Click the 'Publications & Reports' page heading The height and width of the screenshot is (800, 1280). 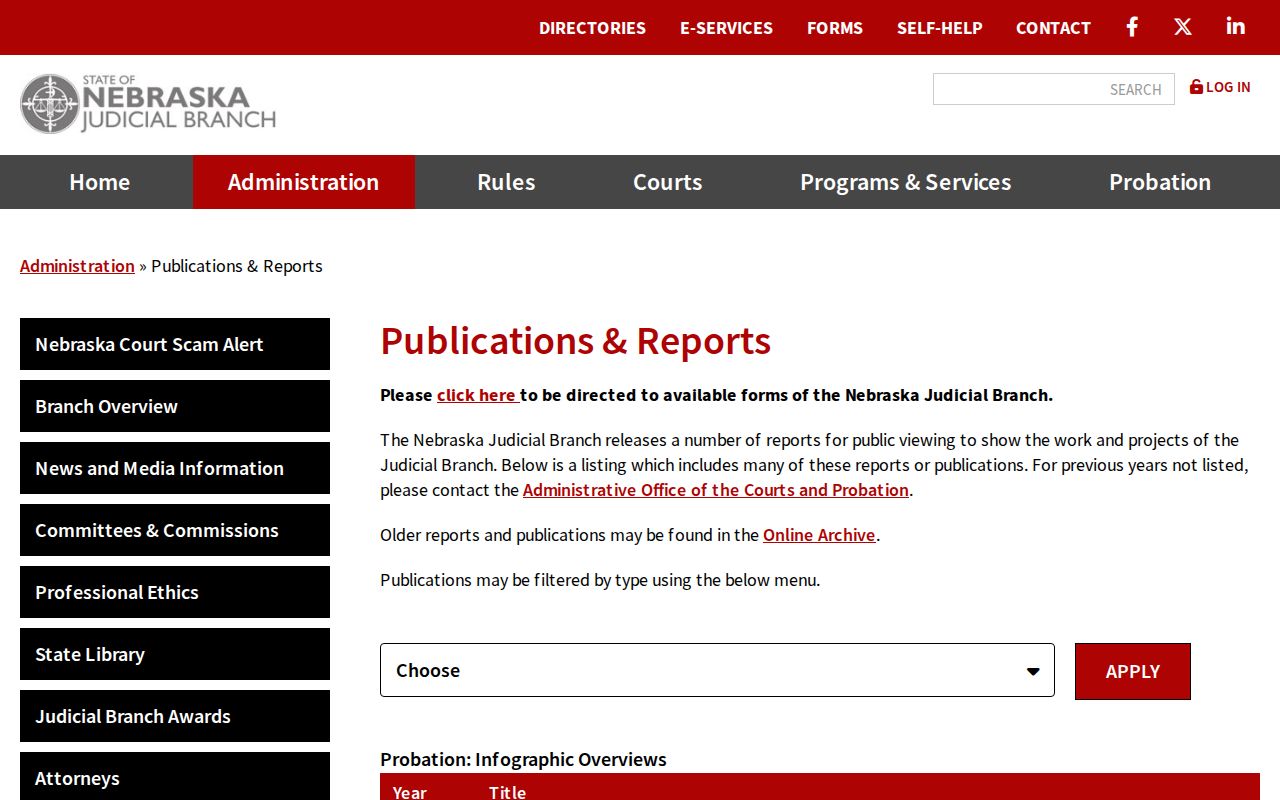click(575, 341)
